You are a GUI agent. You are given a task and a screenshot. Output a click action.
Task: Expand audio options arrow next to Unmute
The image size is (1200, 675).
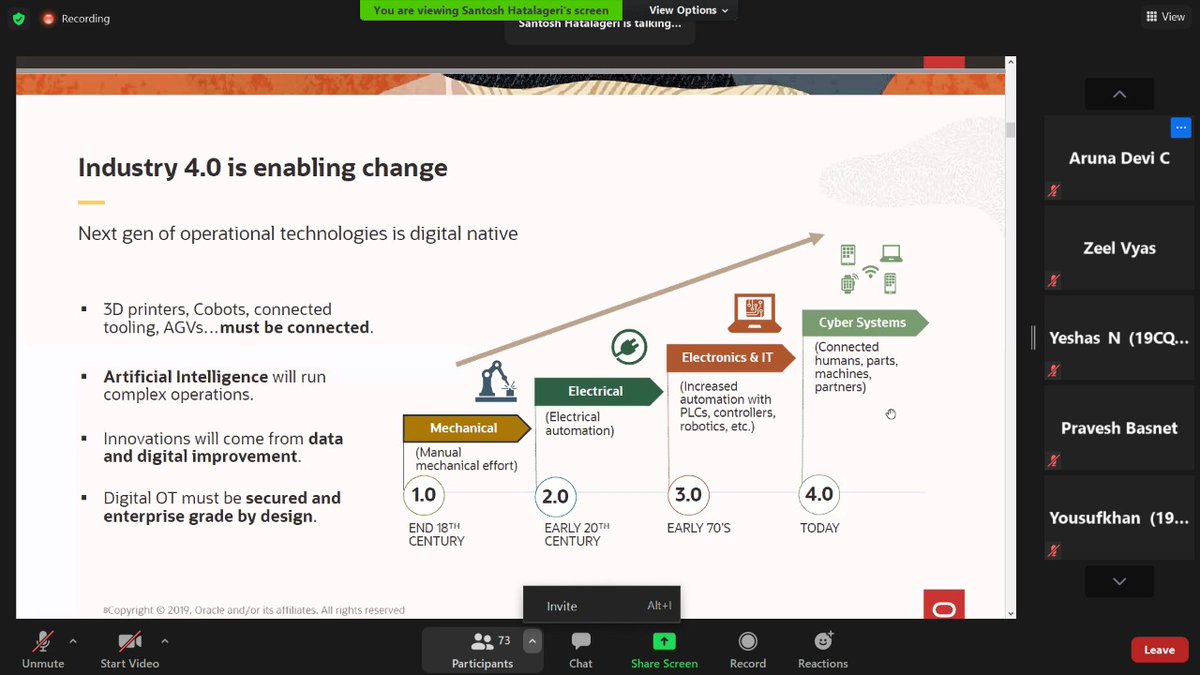[x=72, y=641]
